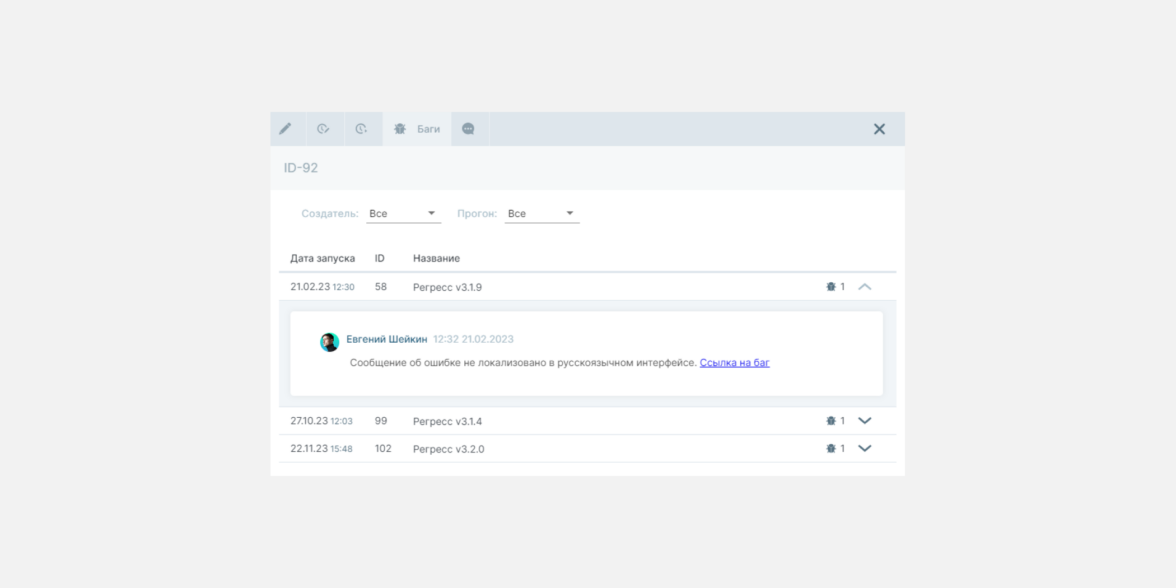Expand the Регресс v3.2.0 row

pos(865,449)
